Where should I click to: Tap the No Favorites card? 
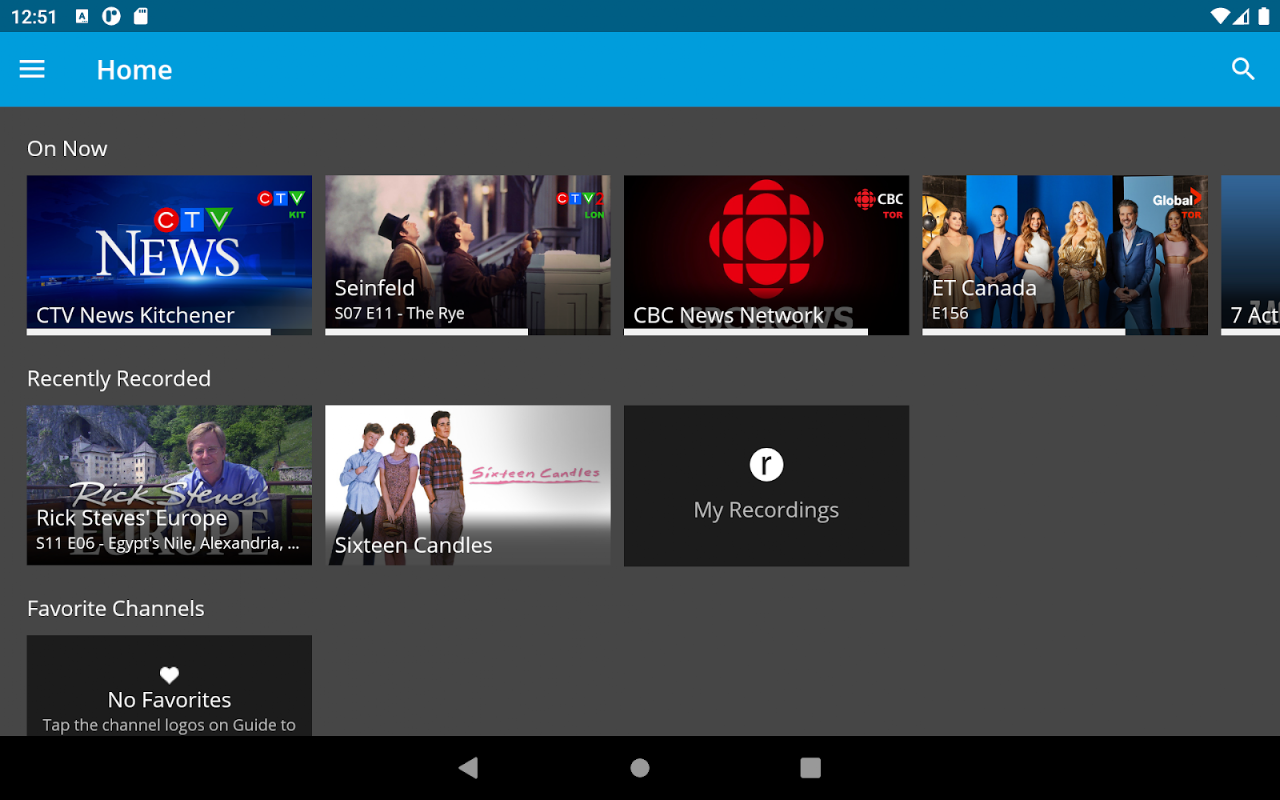pyautogui.click(x=169, y=686)
